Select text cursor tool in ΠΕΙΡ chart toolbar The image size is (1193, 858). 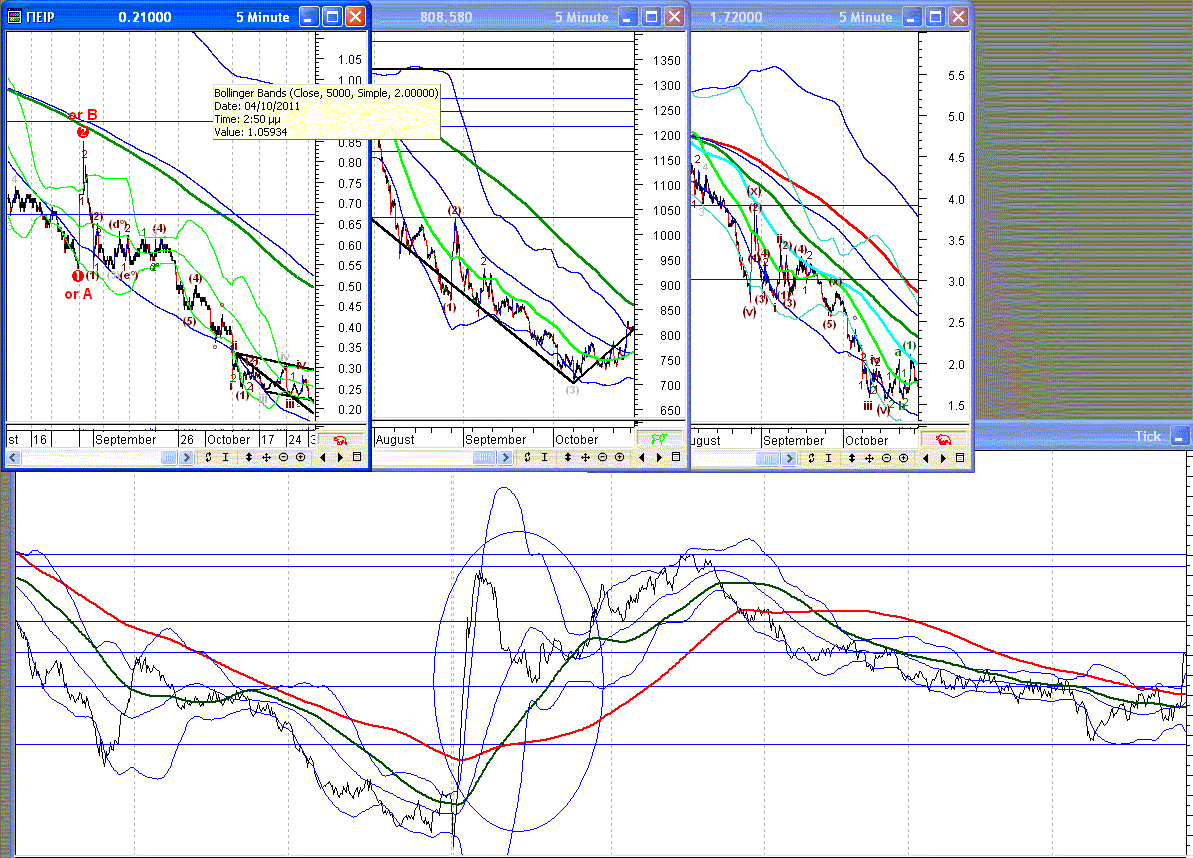[x=225, y=457]
